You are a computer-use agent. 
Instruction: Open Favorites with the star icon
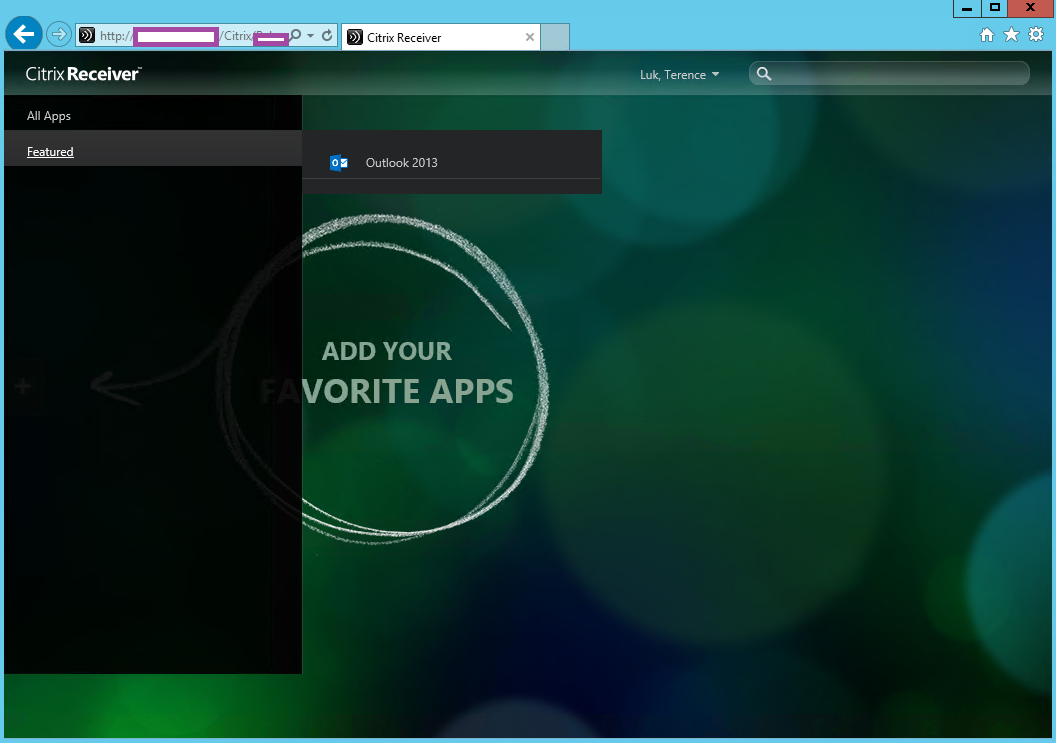(1012, 34)
